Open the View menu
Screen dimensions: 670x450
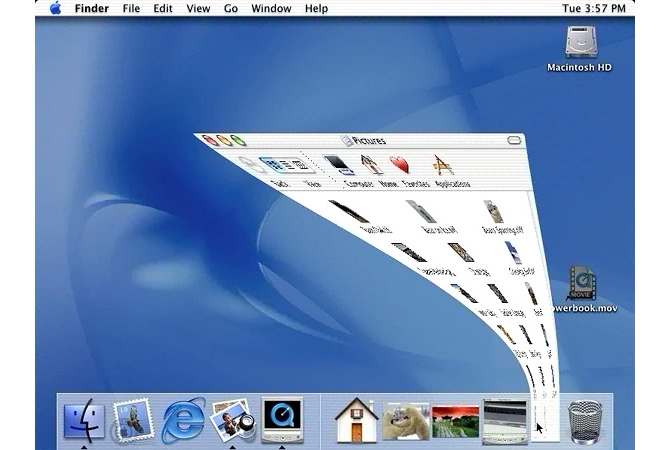pos(198,9)
